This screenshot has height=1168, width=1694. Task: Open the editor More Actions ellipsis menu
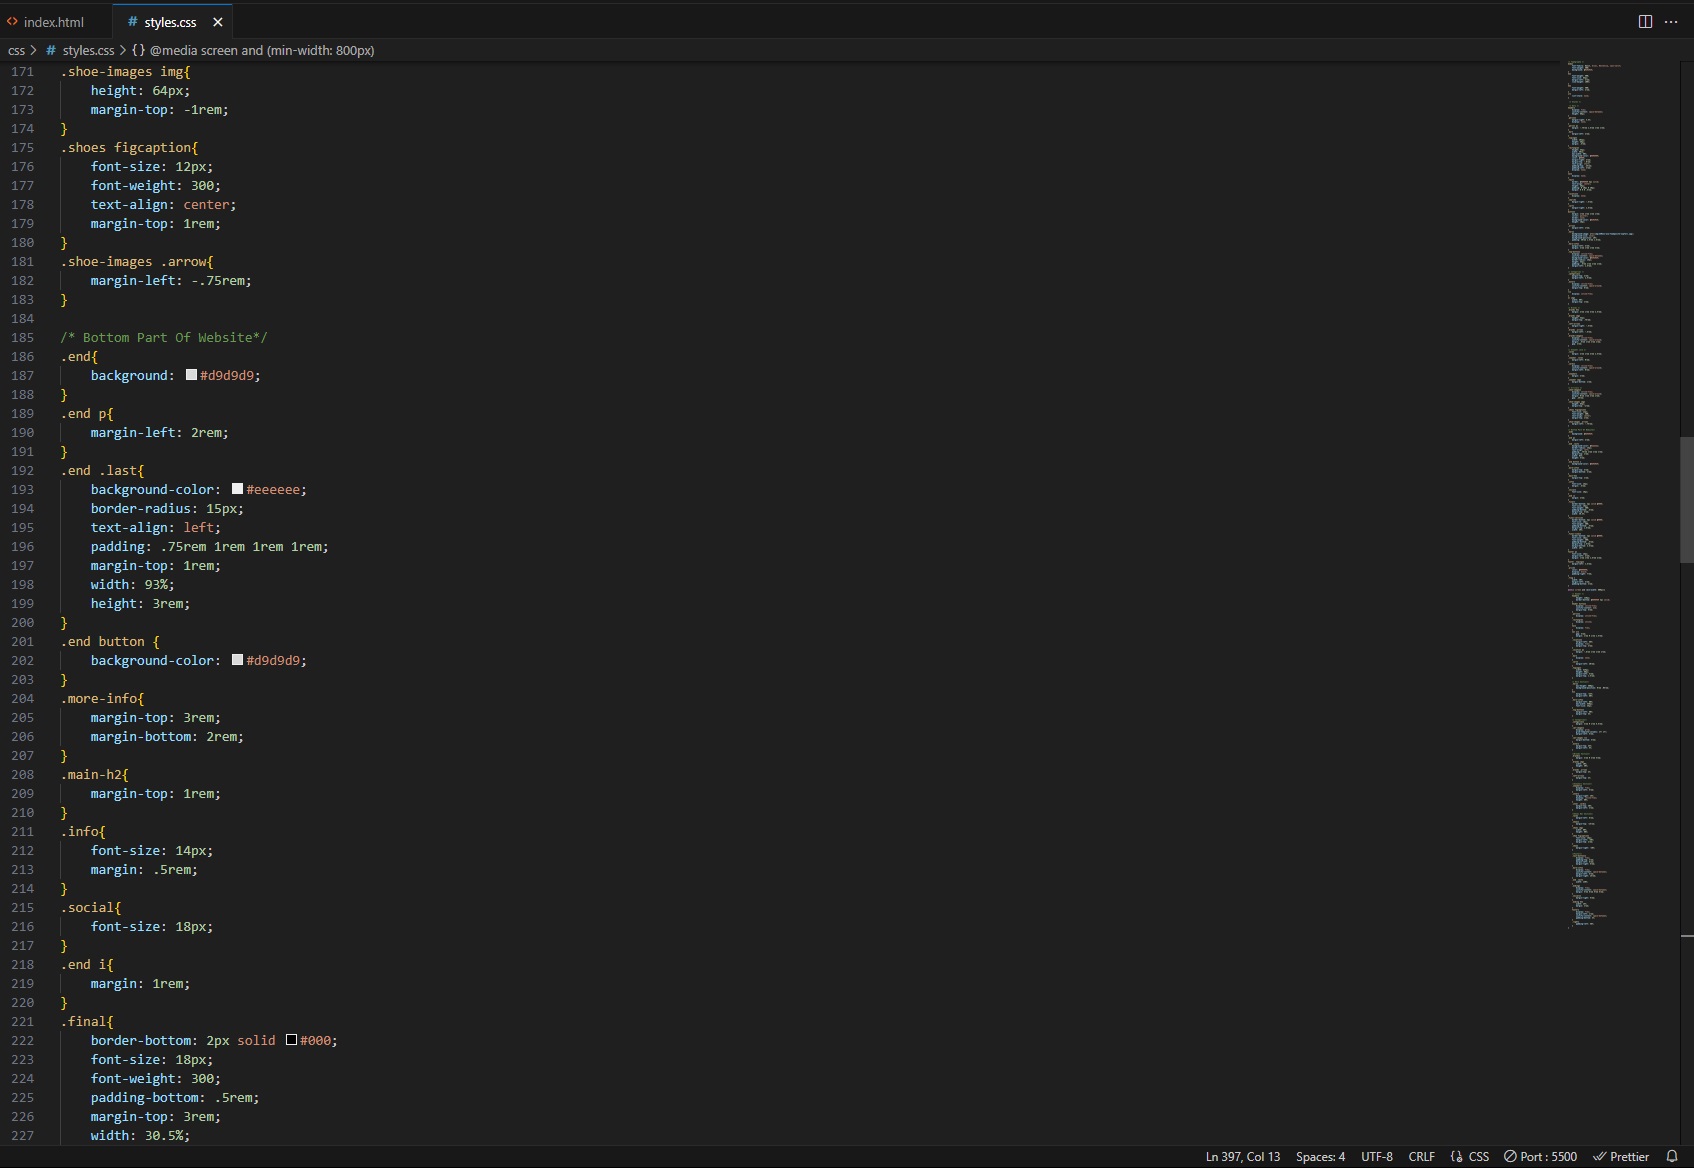click(1671, 21)
